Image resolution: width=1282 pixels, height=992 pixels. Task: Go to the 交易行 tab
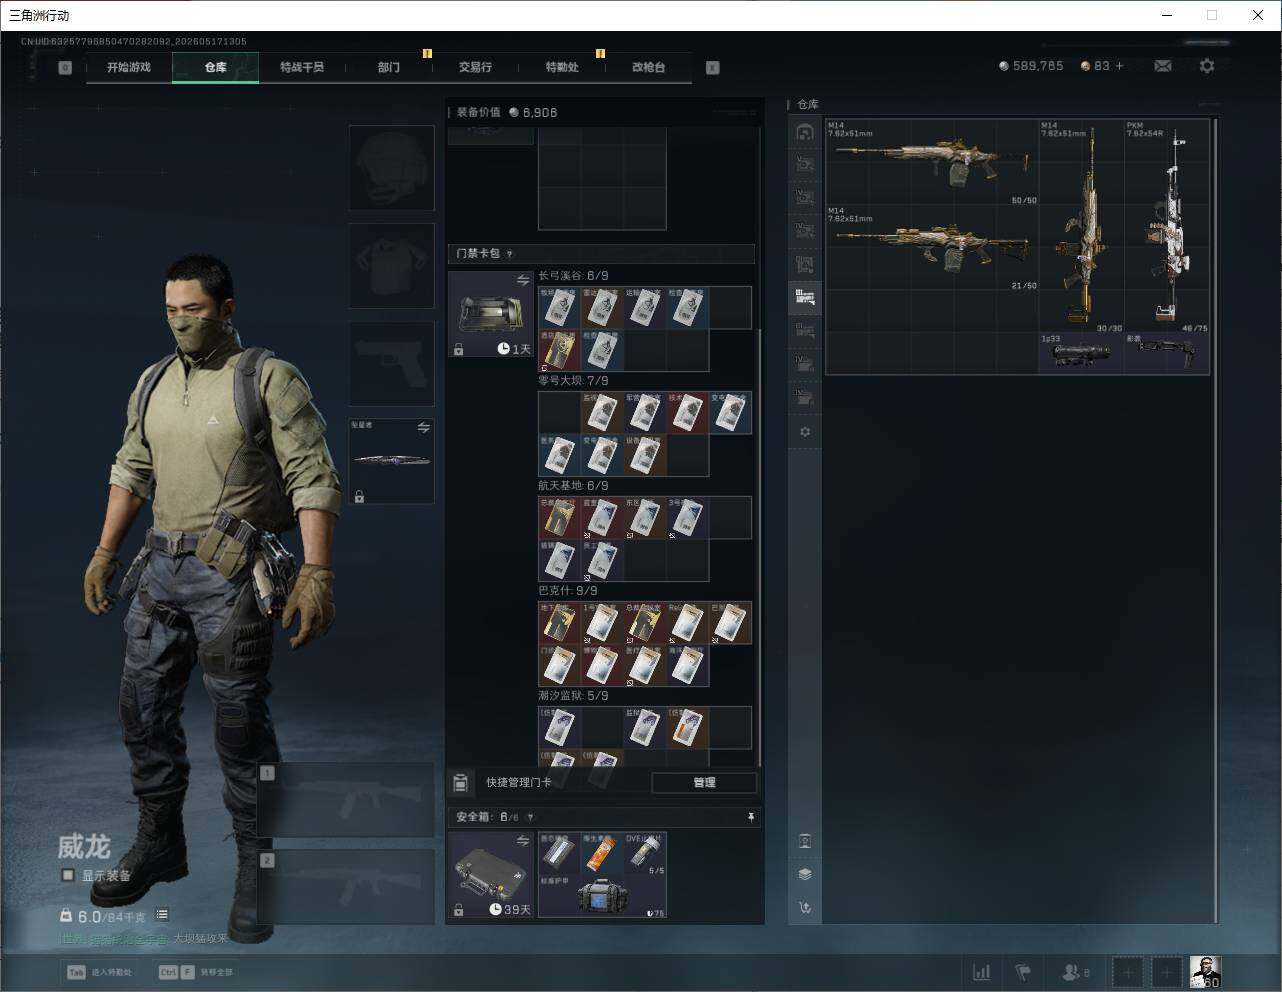point(475,67)
